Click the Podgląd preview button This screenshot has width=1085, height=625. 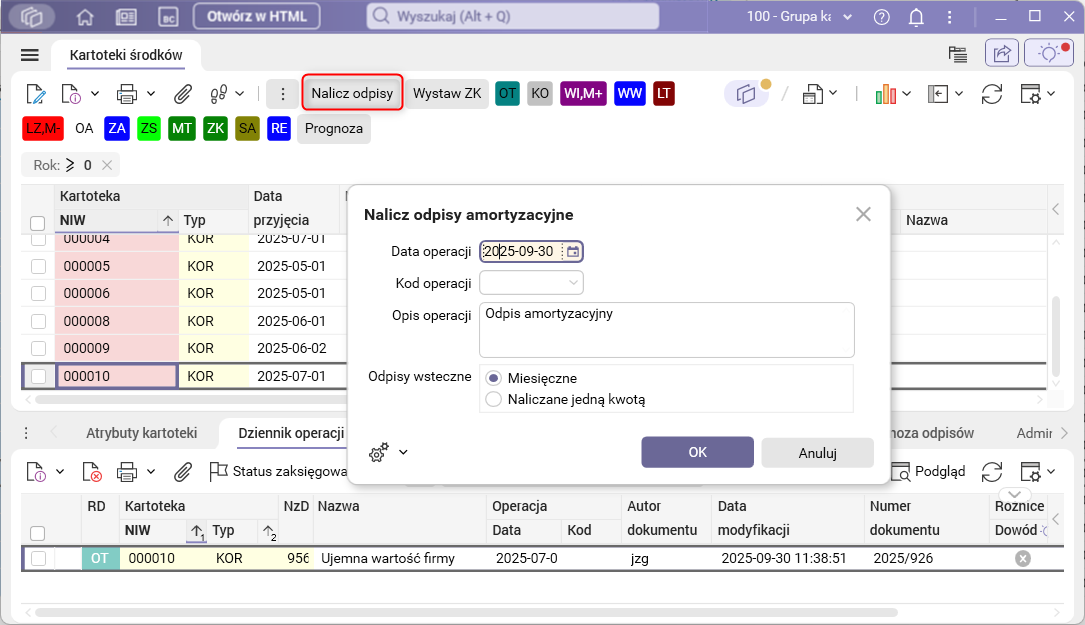coord(928,472)
